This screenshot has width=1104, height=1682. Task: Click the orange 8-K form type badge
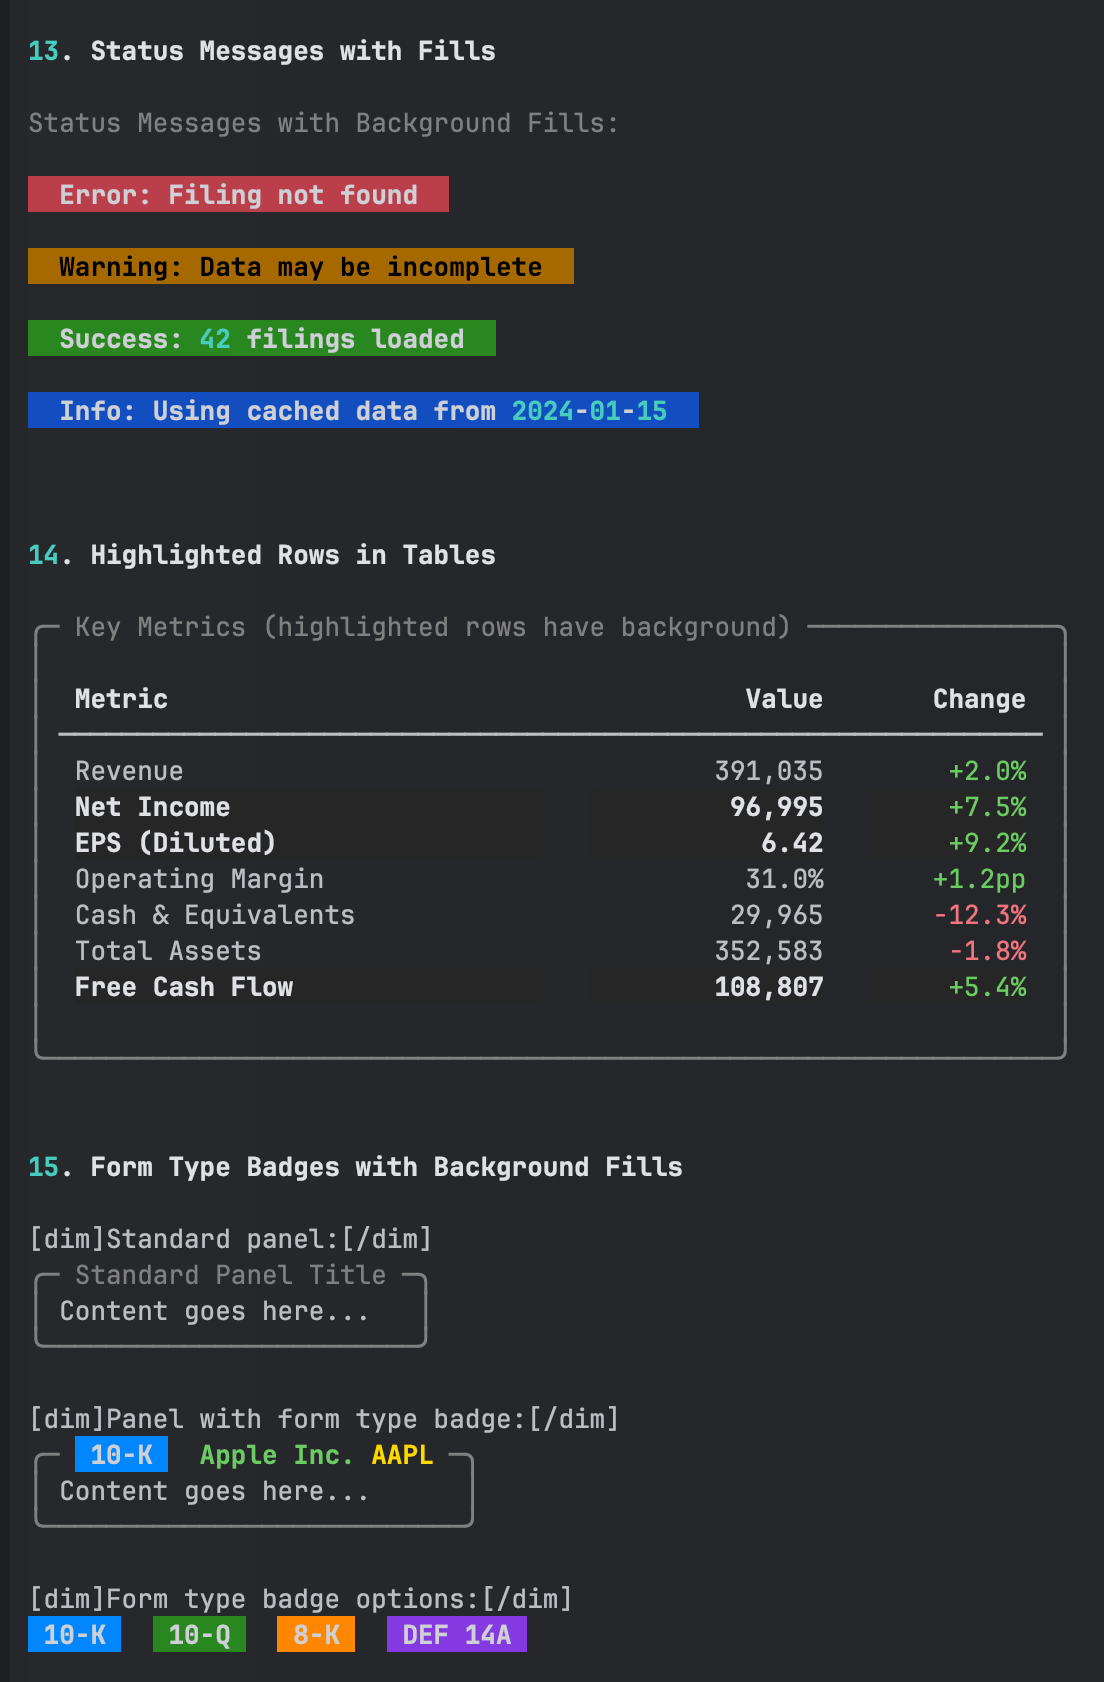click(x=316, y=1635)
